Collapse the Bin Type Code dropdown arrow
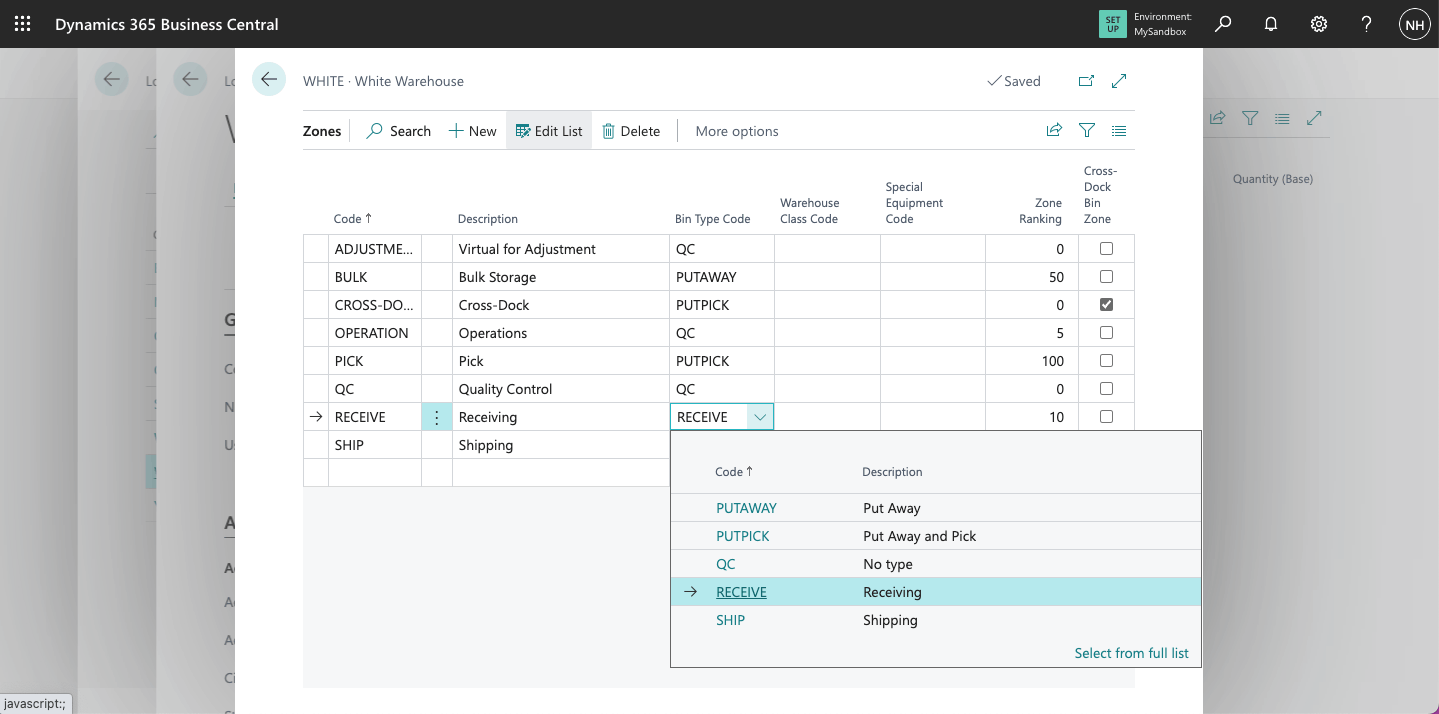Image resolution: width=1439 pixels, height=714 pixels. tap(760, 417)
